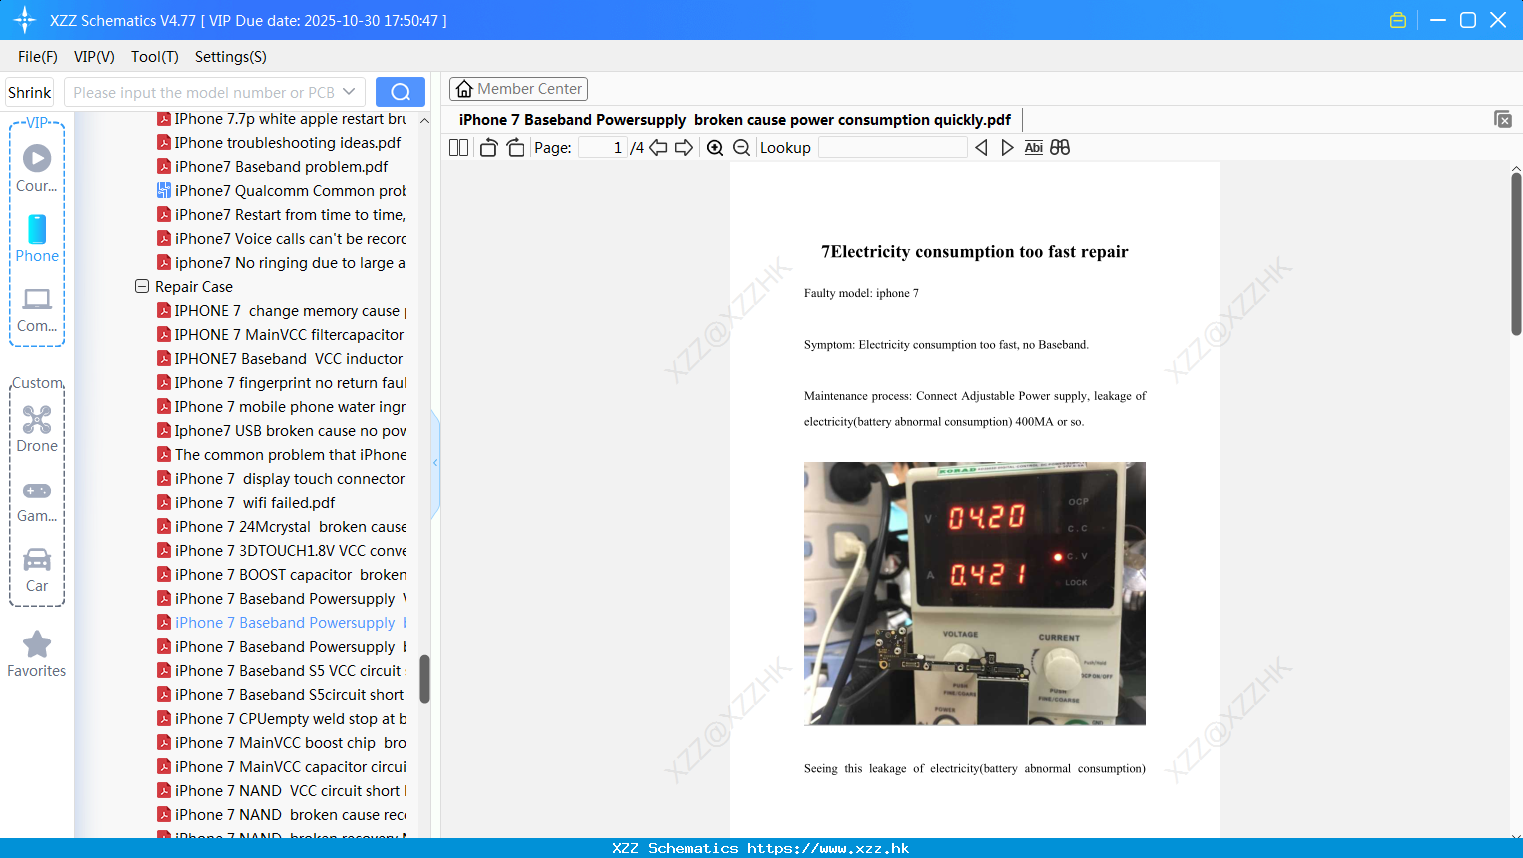
Task: Open Favorites star in sidebar
Action: [x=37, y=655]
